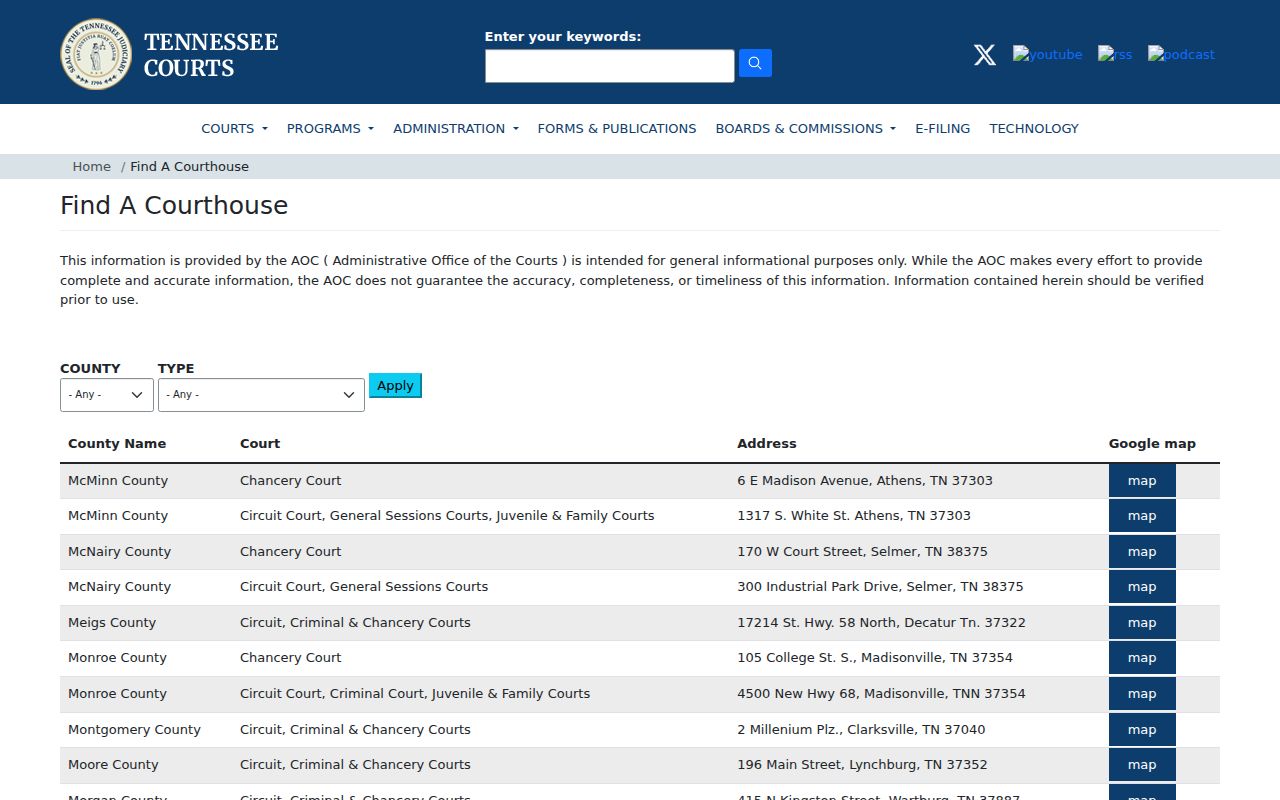Open the podcast icon link
Image resolution: width=1280 pixels, height=800 pixels.
click(x=1181, y=54)
